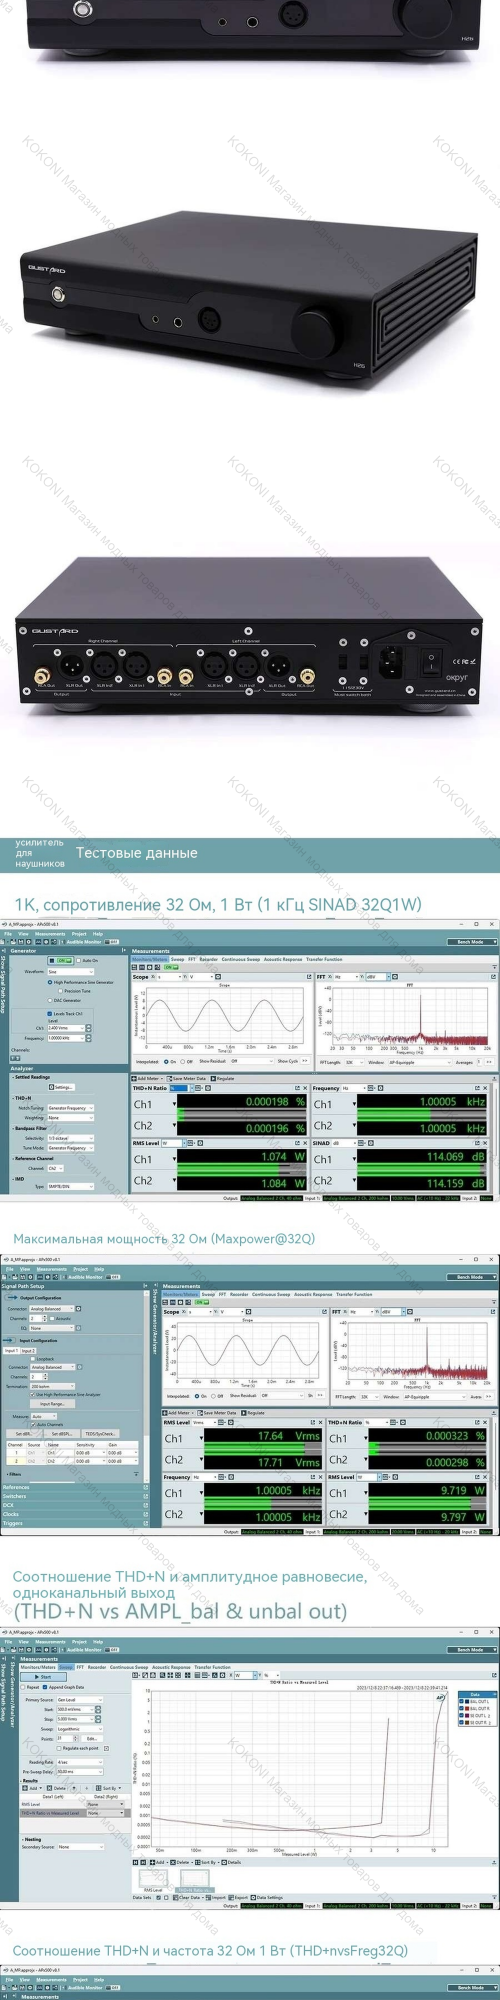Toggle Use High Performance Sine Analyzer checkbox
The width and height of the screenshot is (500, 2000).
[x=35, y=1394]
